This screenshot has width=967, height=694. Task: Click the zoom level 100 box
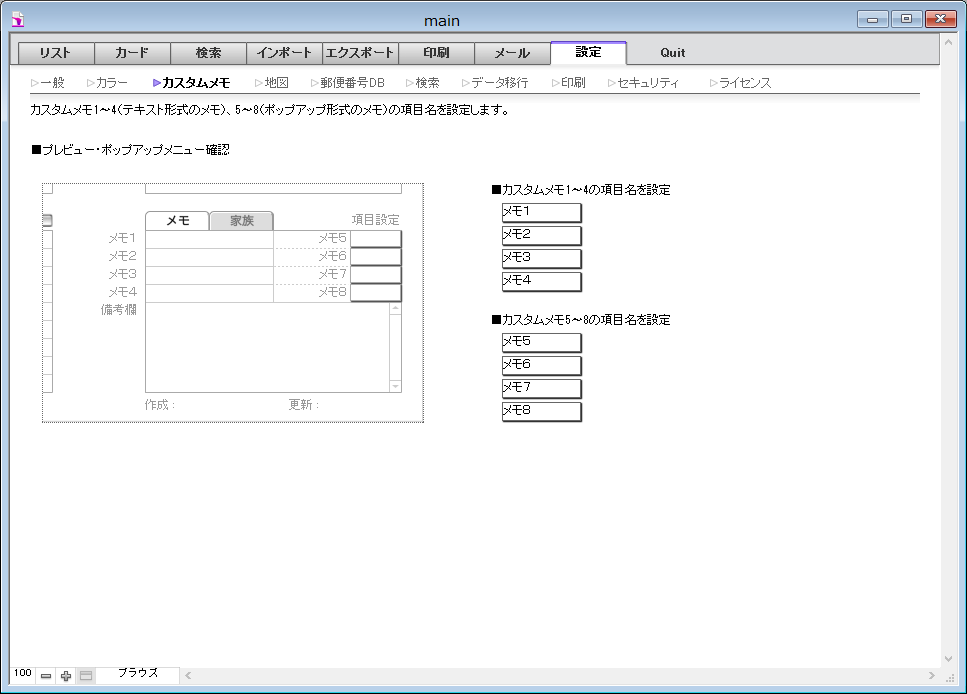23,674
